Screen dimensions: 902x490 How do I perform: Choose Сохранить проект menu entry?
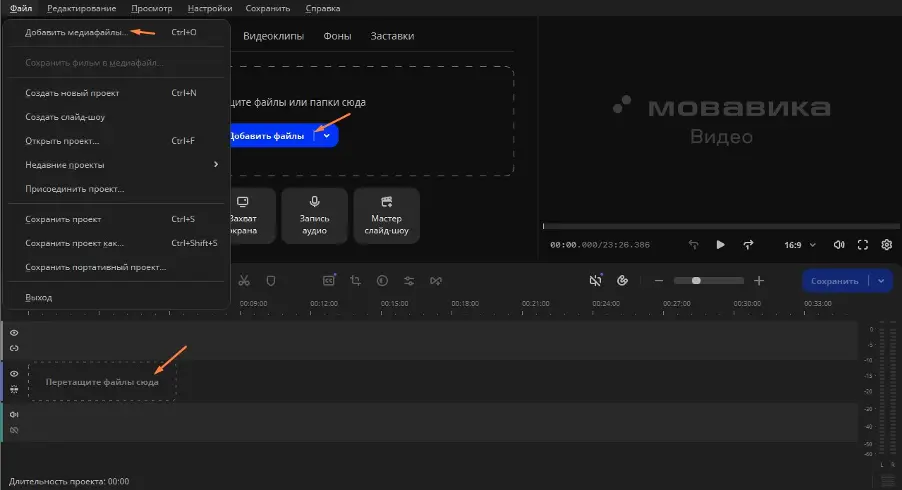coord(116,219)
